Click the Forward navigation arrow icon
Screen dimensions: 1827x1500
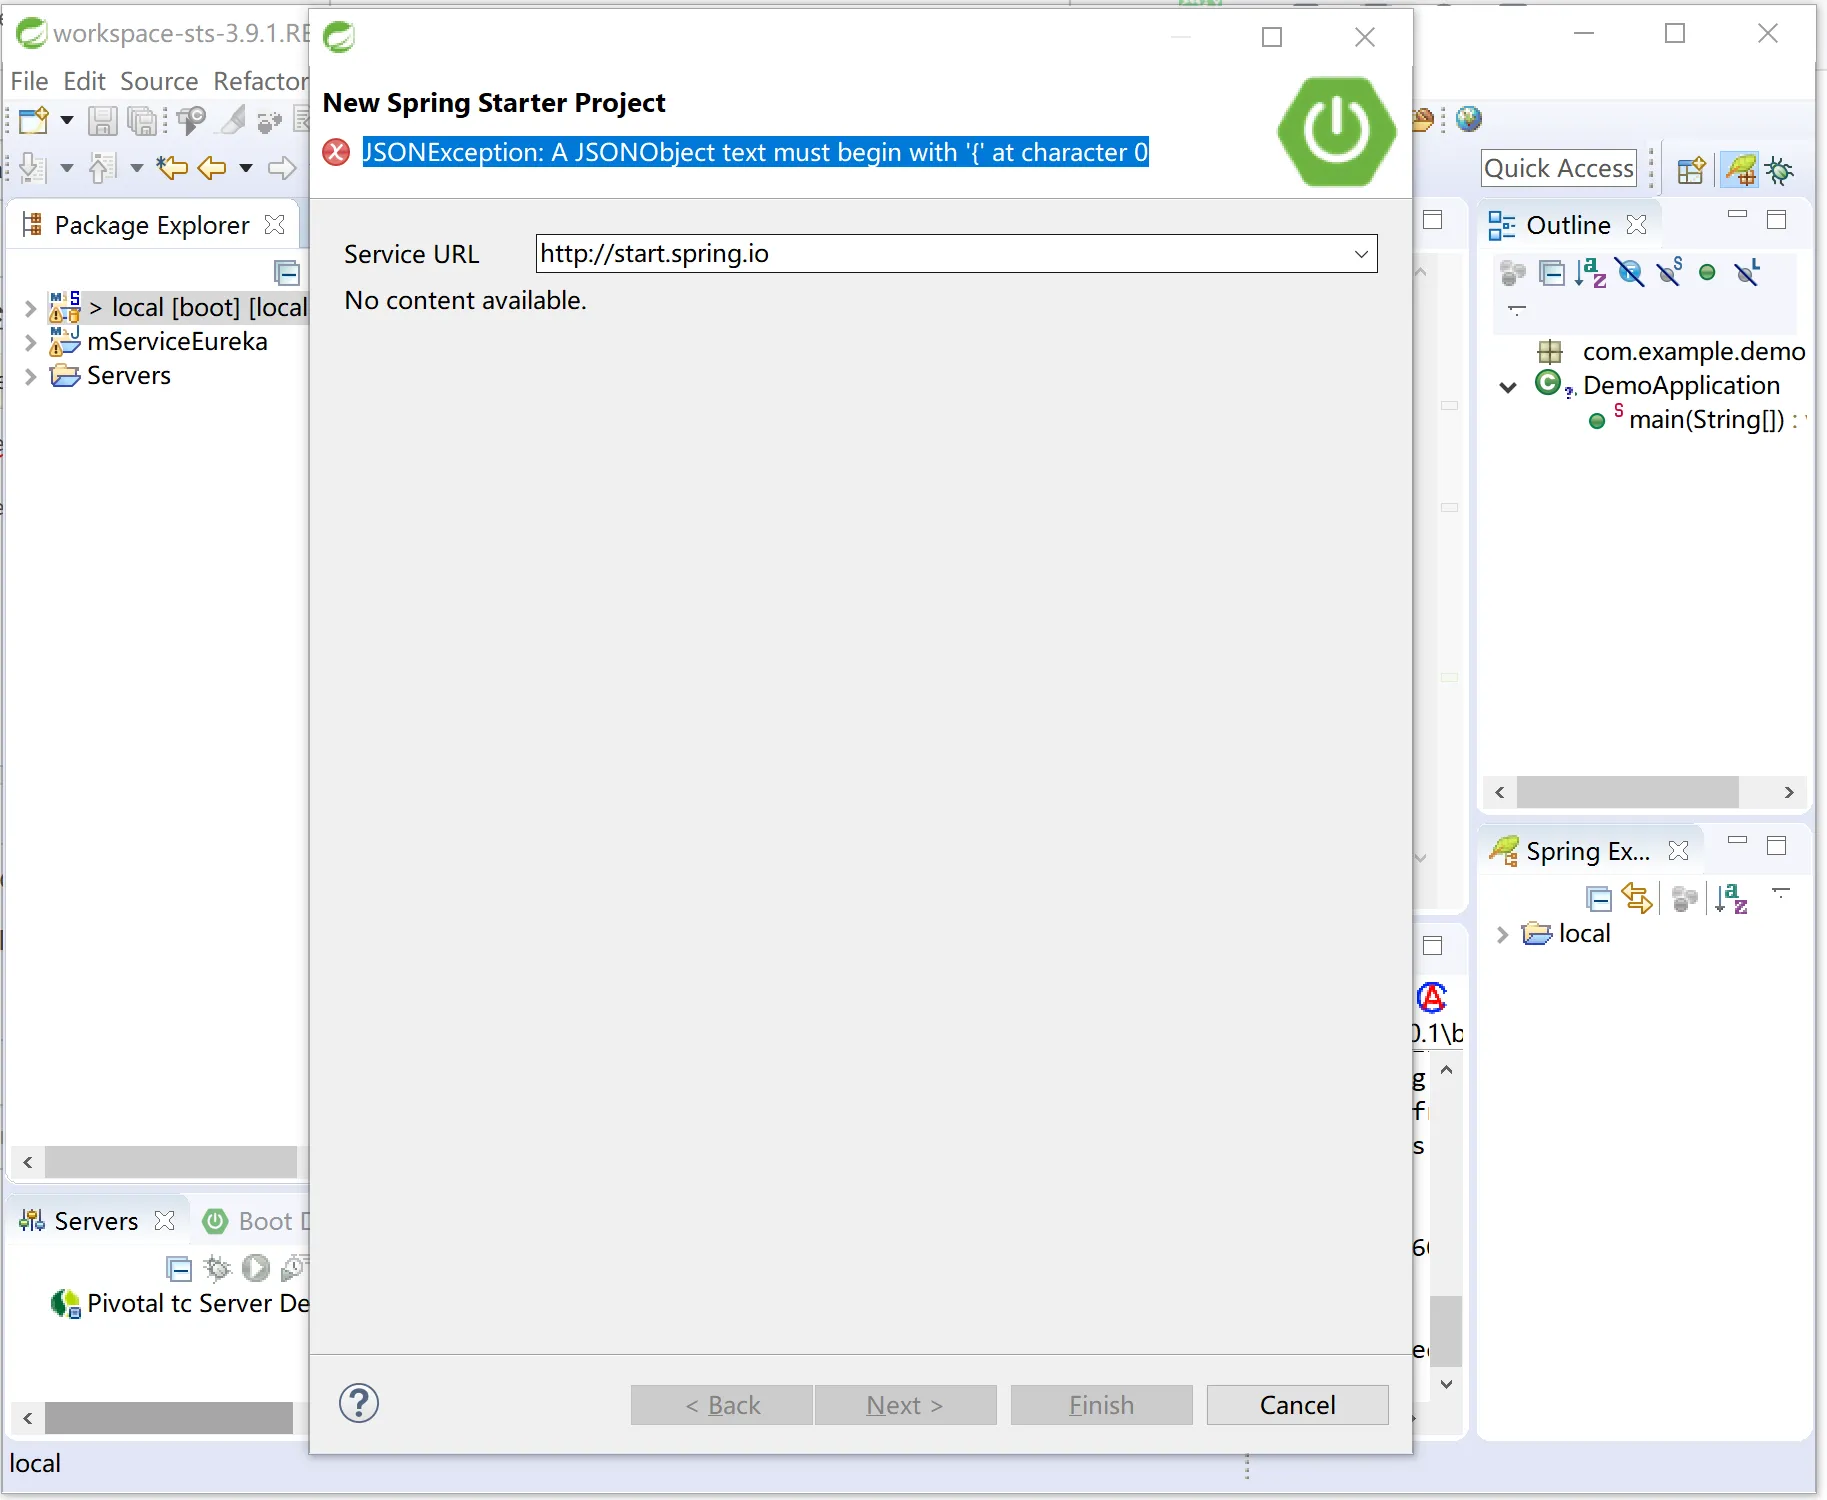282,167
